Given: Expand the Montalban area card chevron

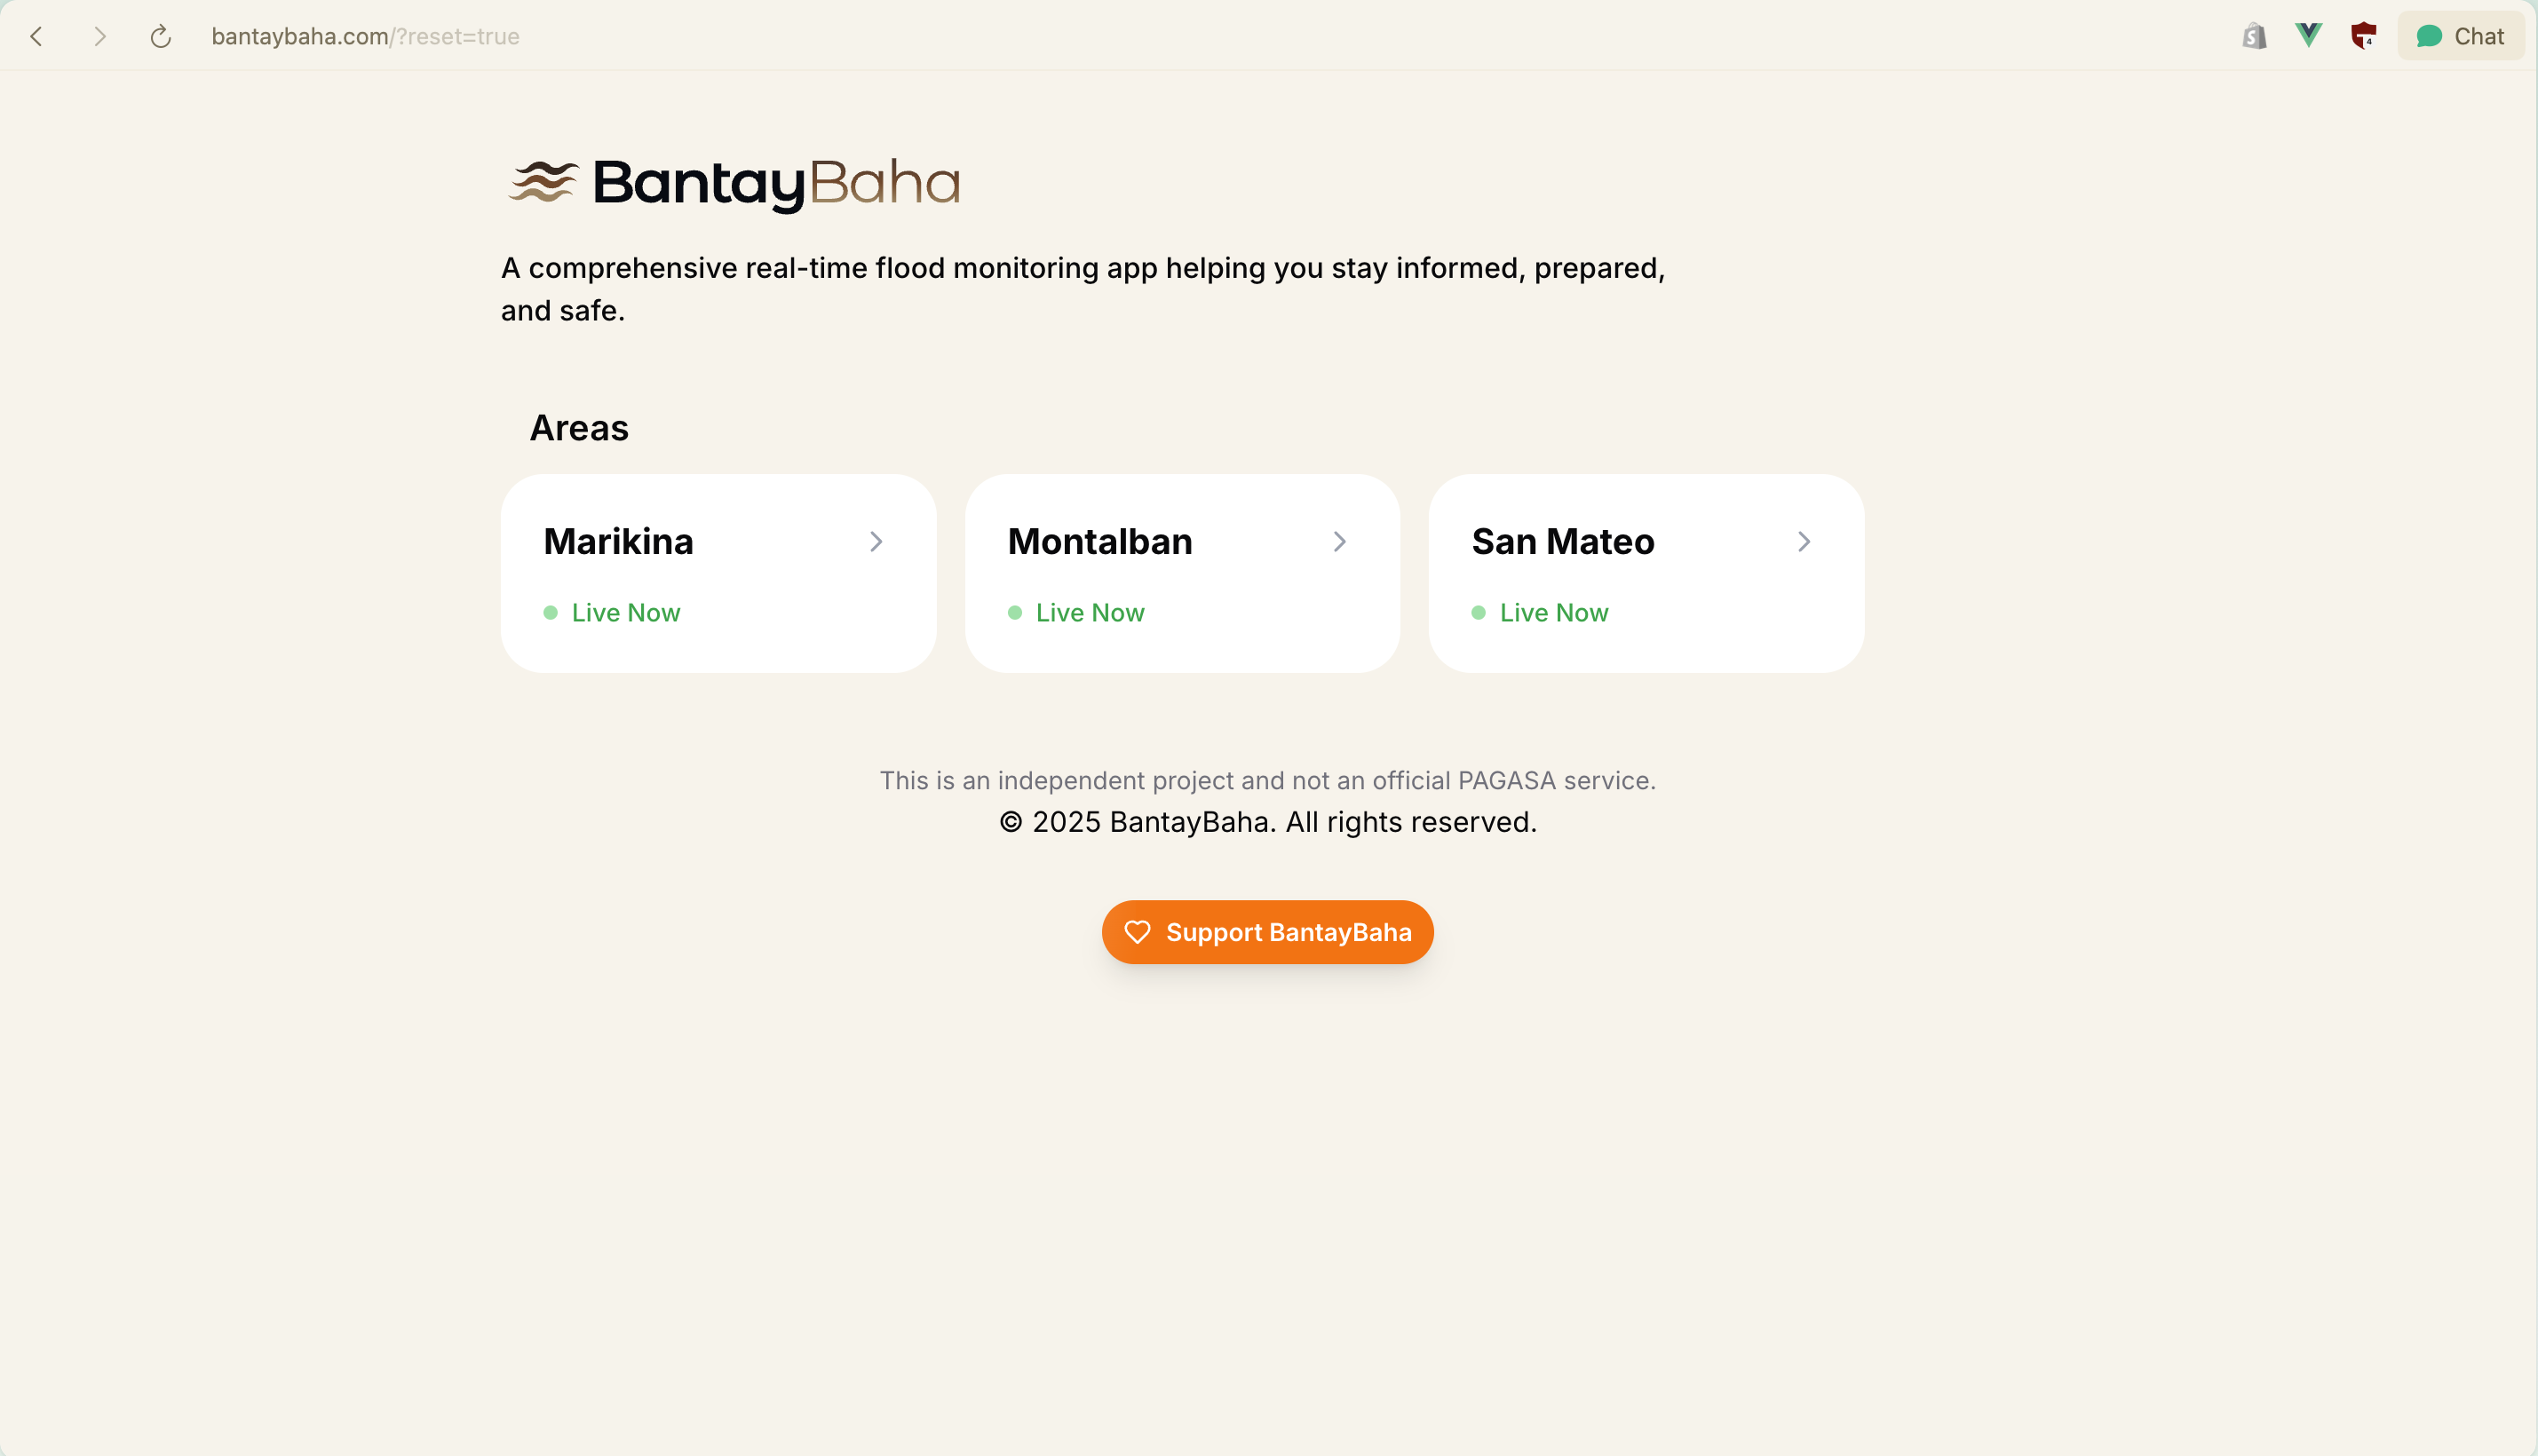Looking at the screenshot, I should point(1340,541).
